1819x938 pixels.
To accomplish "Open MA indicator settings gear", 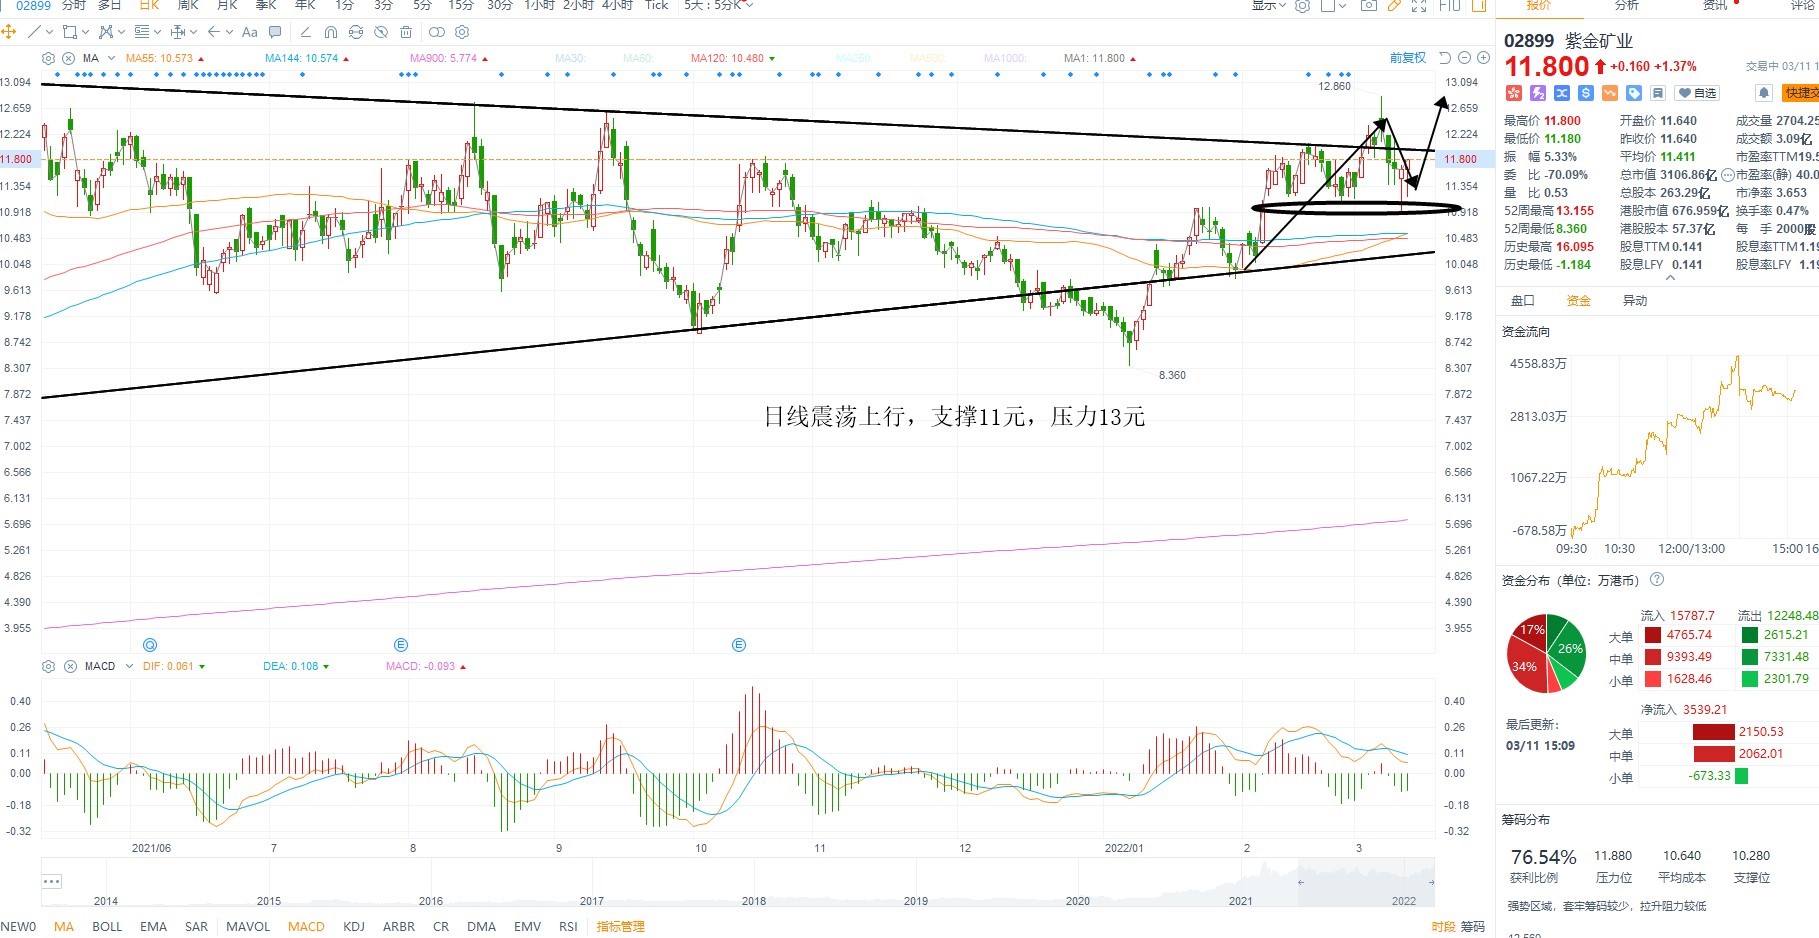I will (49, 58).
